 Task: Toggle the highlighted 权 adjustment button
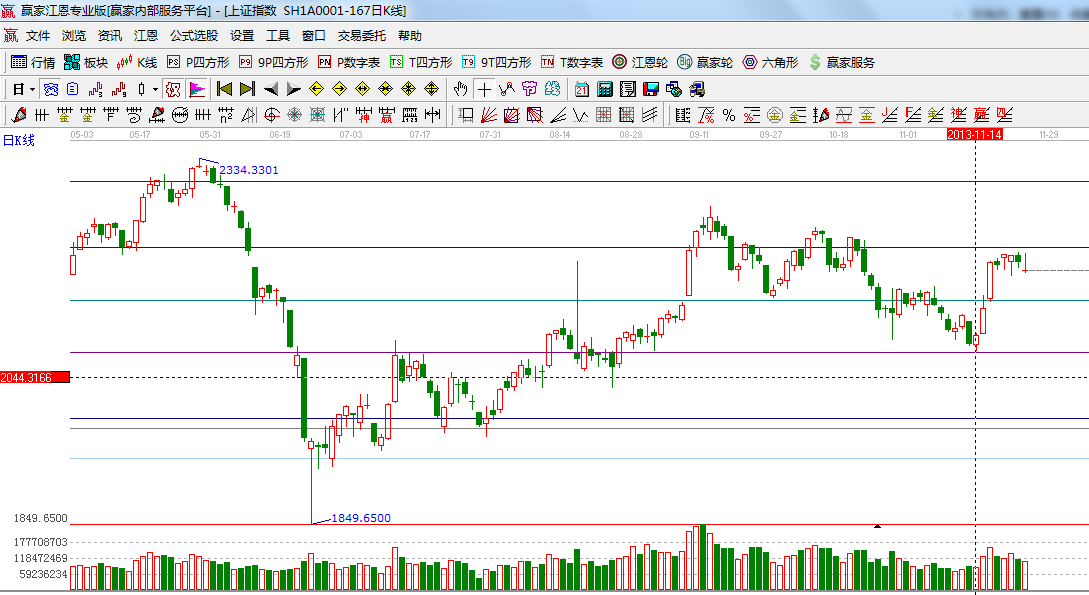coord(172,89)
